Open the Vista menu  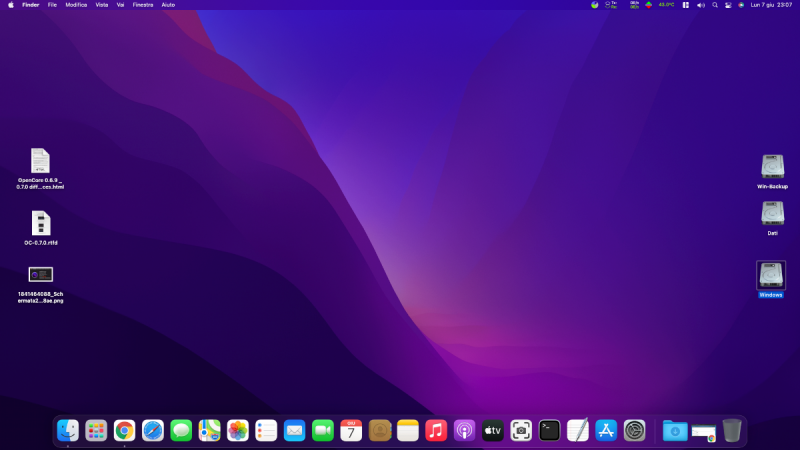[101, 5]
